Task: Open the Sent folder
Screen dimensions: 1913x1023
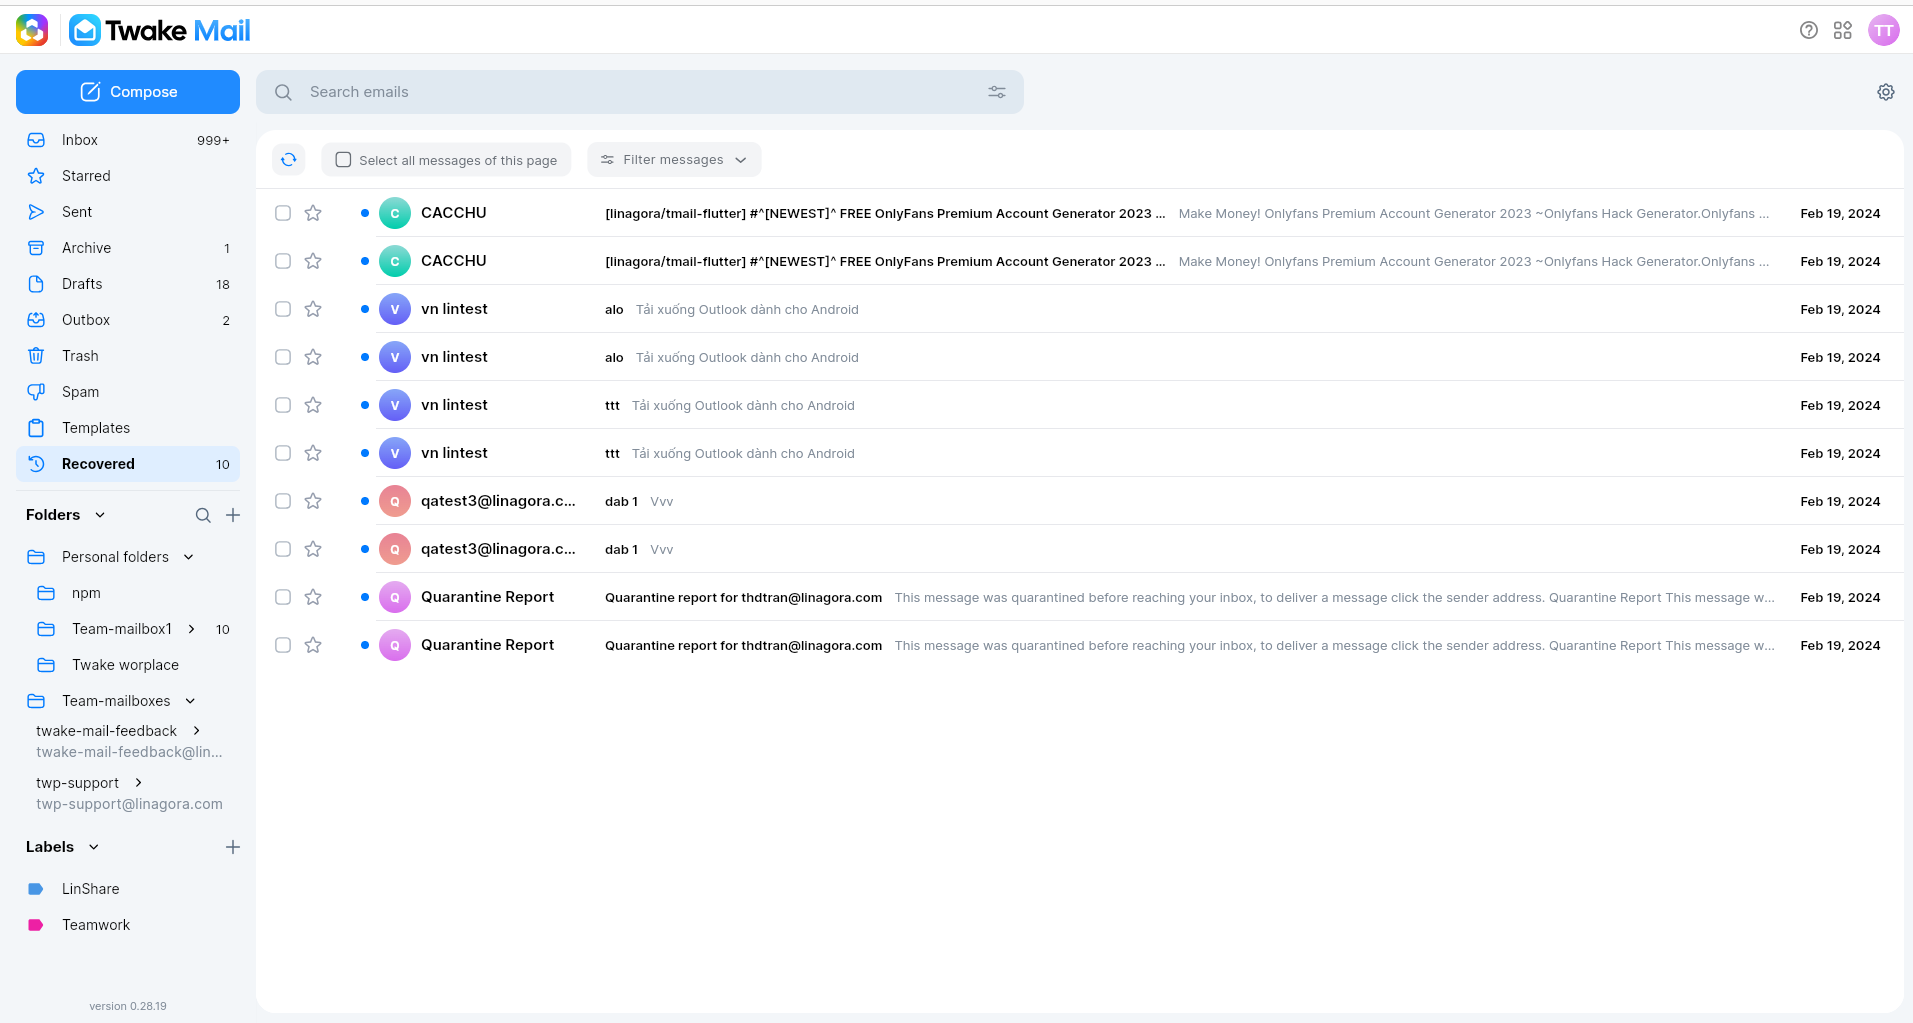Action: 128,212
